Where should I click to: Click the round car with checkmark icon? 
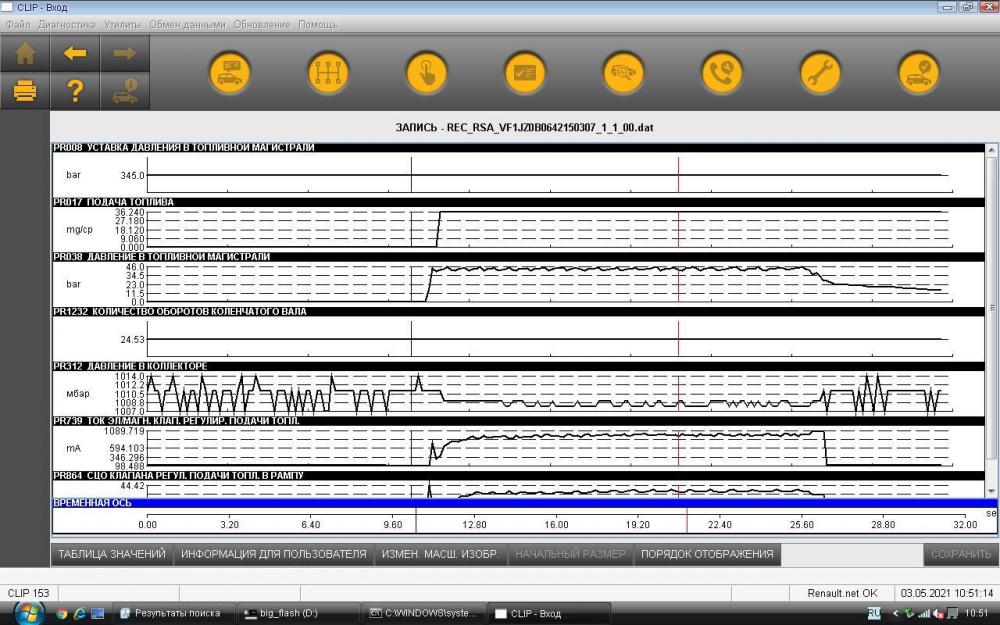tap(918, 73)
